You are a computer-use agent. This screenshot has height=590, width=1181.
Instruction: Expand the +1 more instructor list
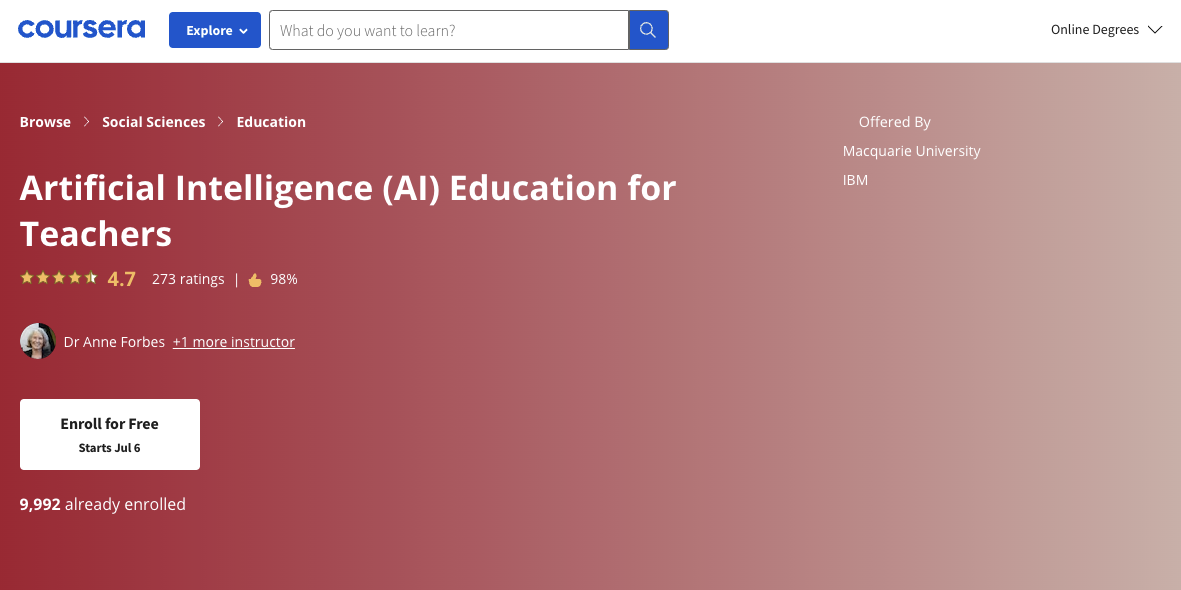pos(233,341)
